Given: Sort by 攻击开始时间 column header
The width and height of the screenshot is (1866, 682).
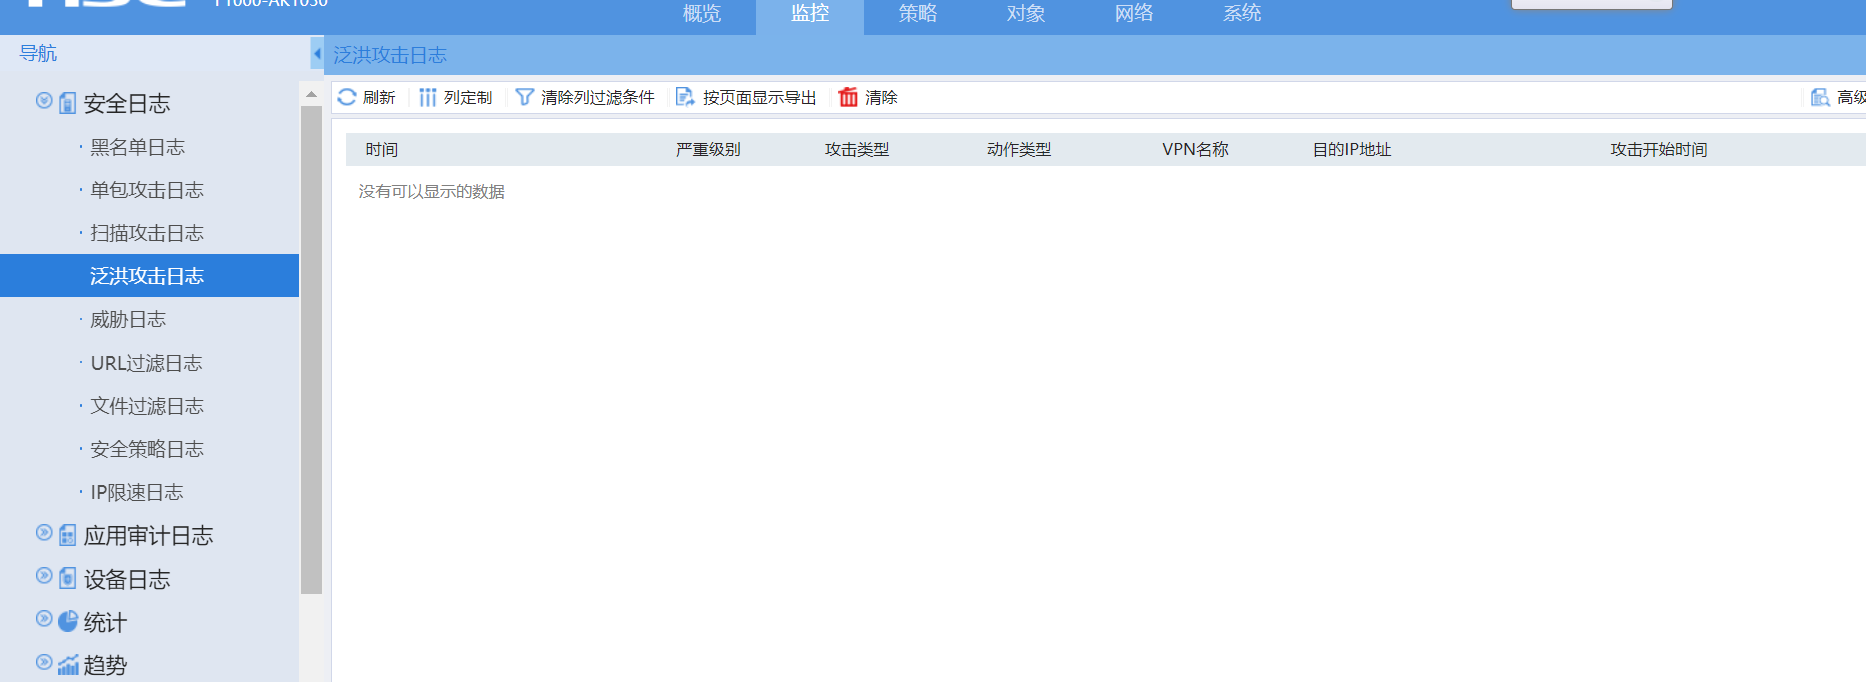Looking at the screenshot, I should tap(1659, 149).
